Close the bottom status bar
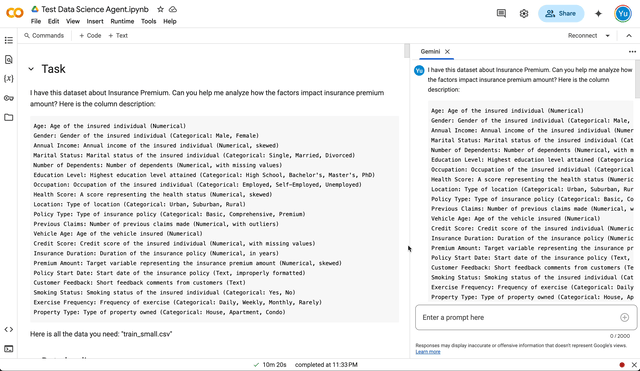The height and width of the screenshot is (371, 640). click(634, 365)
